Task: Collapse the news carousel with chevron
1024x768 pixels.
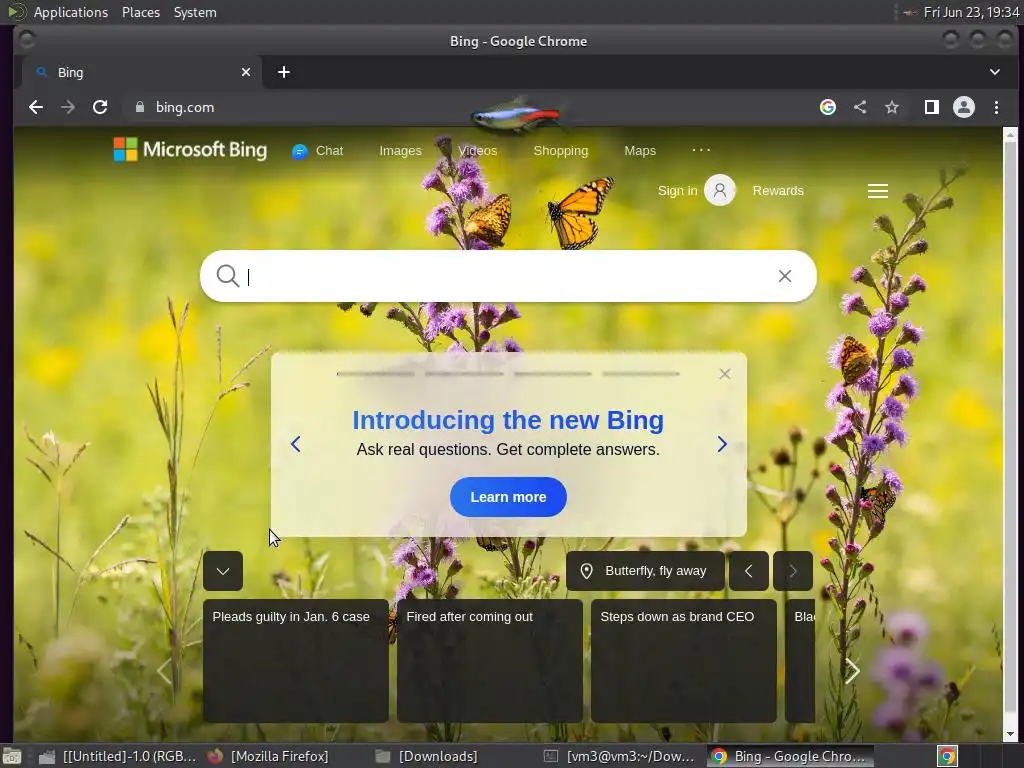Action: click(223, 571)
